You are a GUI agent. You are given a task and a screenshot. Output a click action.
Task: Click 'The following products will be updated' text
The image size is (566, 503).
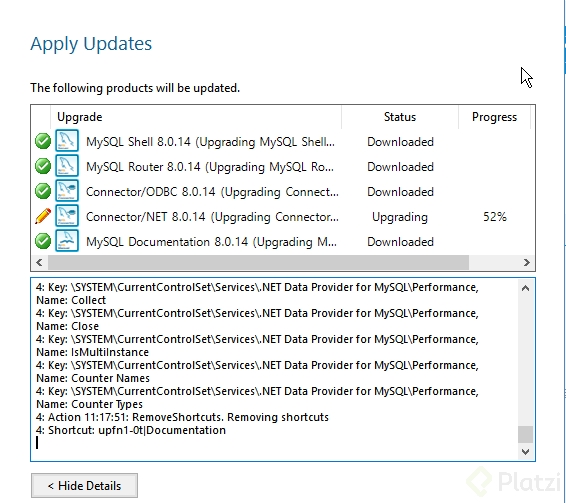[135, 88]
